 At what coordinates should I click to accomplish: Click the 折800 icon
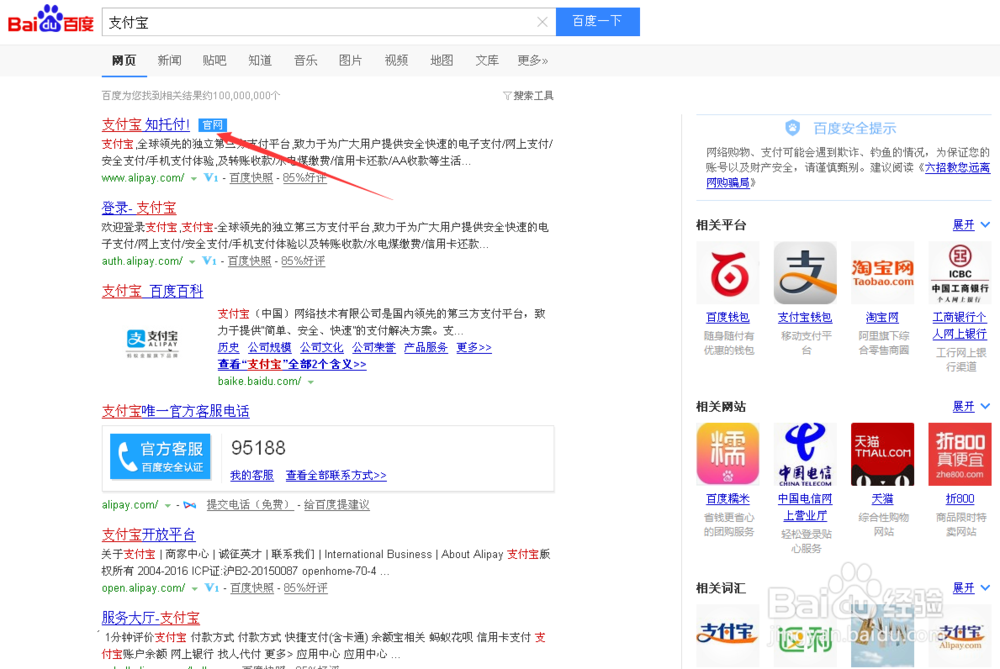960,454
